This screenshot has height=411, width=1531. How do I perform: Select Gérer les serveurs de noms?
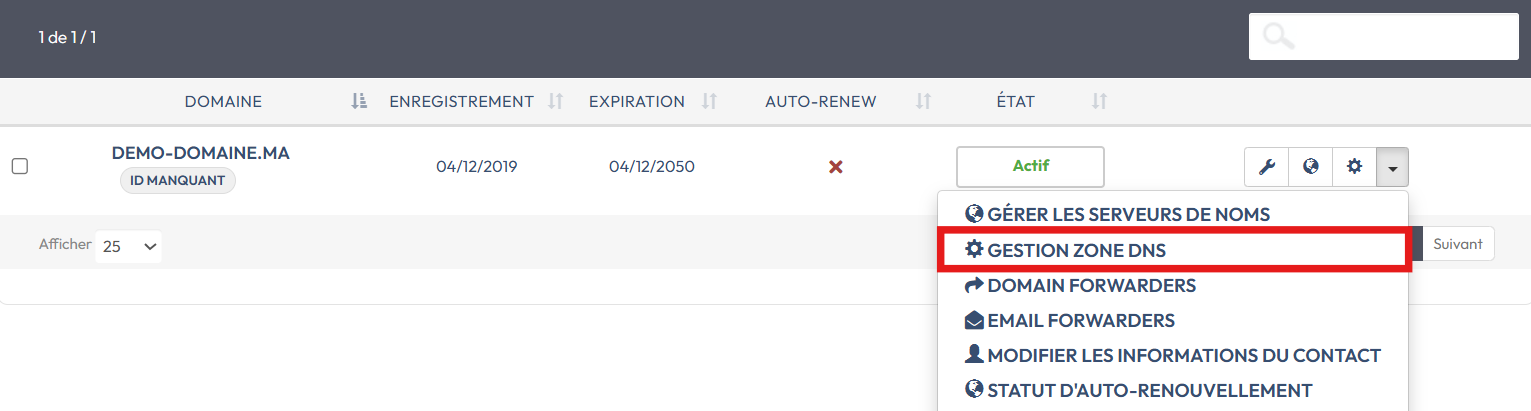[x=1117, y=214]
